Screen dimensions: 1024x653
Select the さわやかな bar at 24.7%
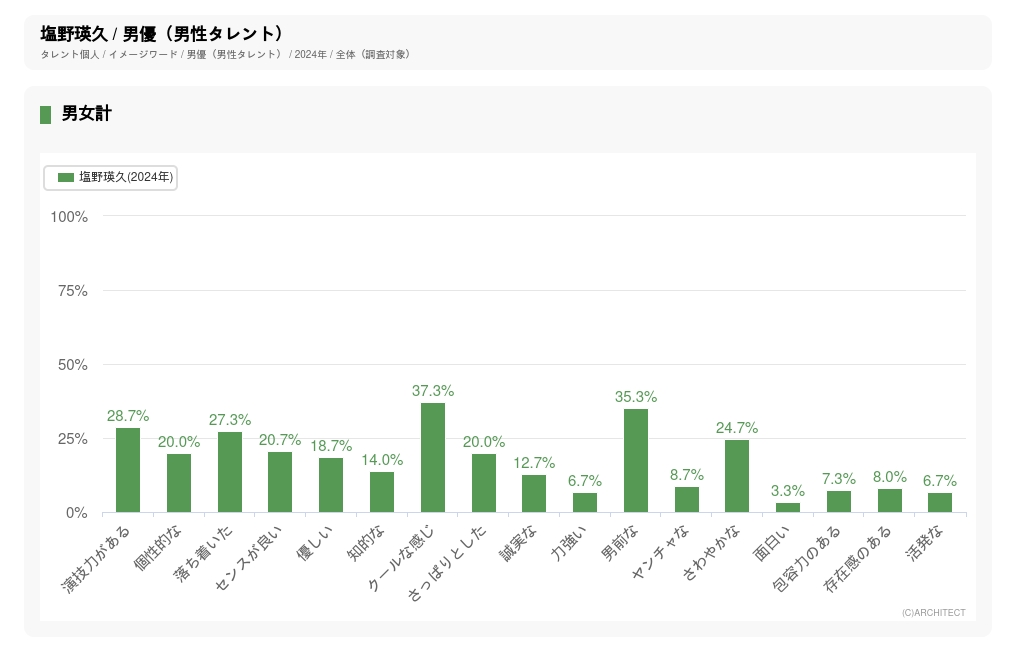point(737,476)
